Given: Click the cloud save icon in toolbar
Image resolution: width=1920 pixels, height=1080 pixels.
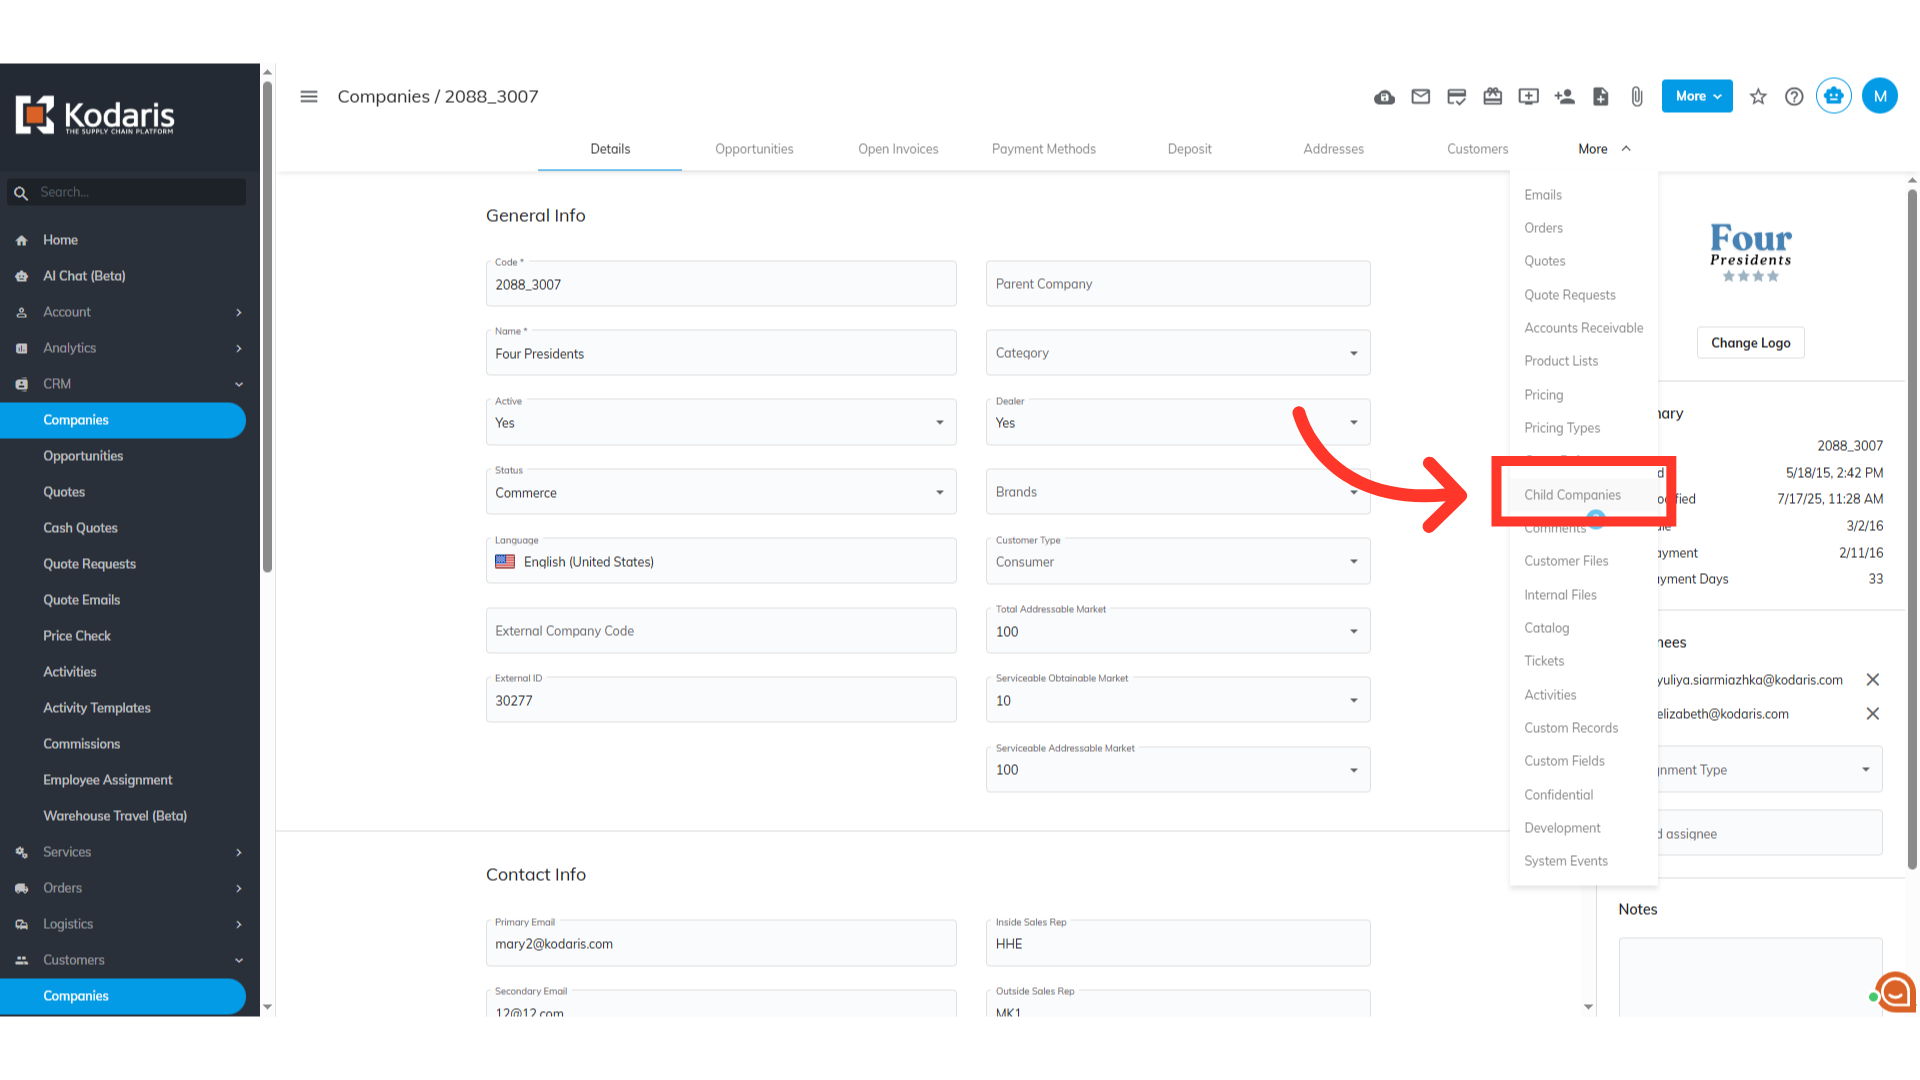Looking at the screenshot, I should click(1384, 97).
